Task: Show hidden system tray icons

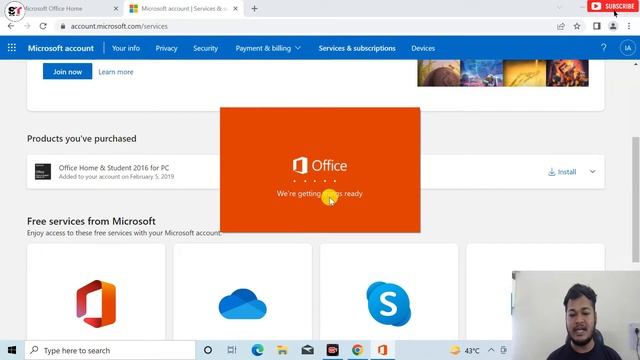Action: click(491, 350)
